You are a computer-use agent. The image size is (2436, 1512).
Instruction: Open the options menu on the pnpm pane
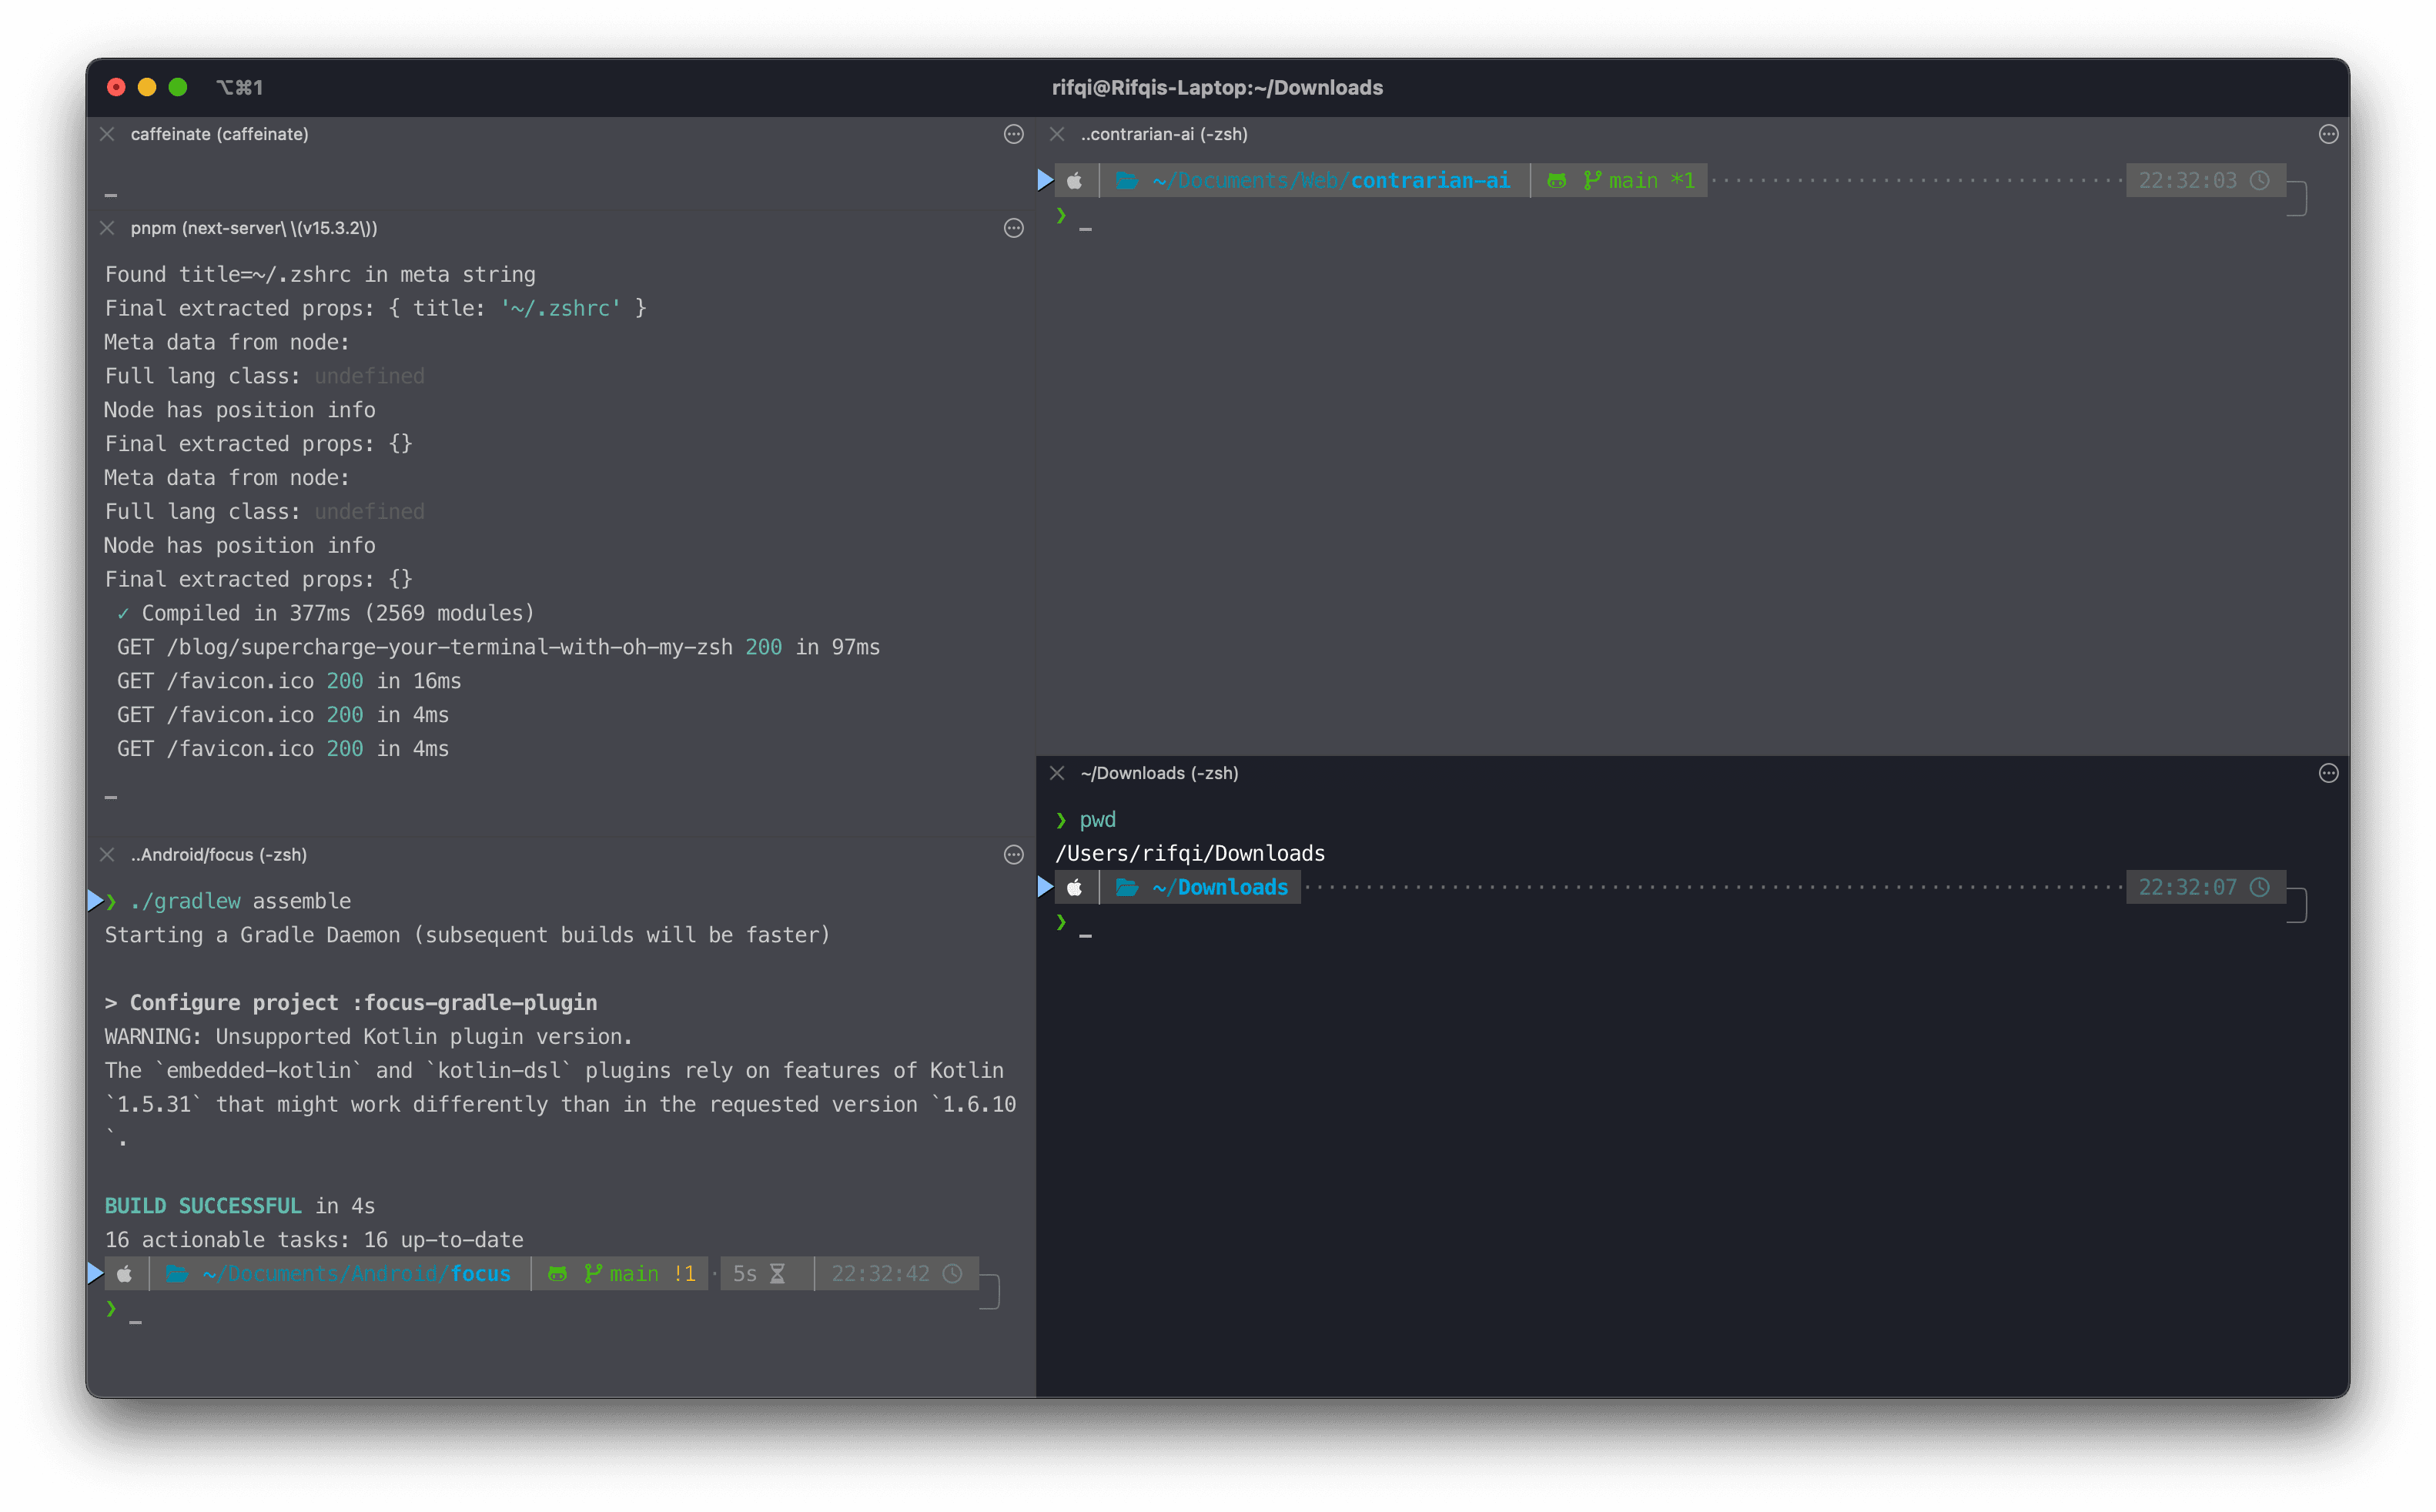tap(1013, 228)
